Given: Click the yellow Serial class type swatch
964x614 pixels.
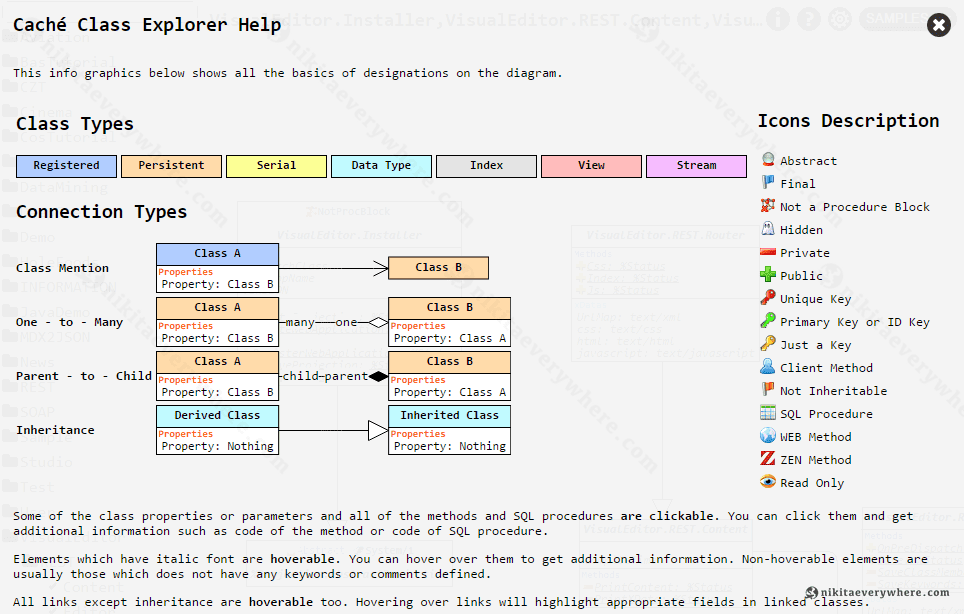Looking at the screenshot, I should click(x=276, y=166).
